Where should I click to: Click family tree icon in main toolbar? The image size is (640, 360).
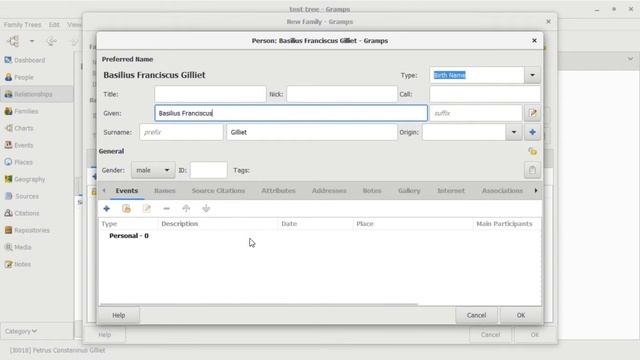pyautogui.click(x=13, y=41)
